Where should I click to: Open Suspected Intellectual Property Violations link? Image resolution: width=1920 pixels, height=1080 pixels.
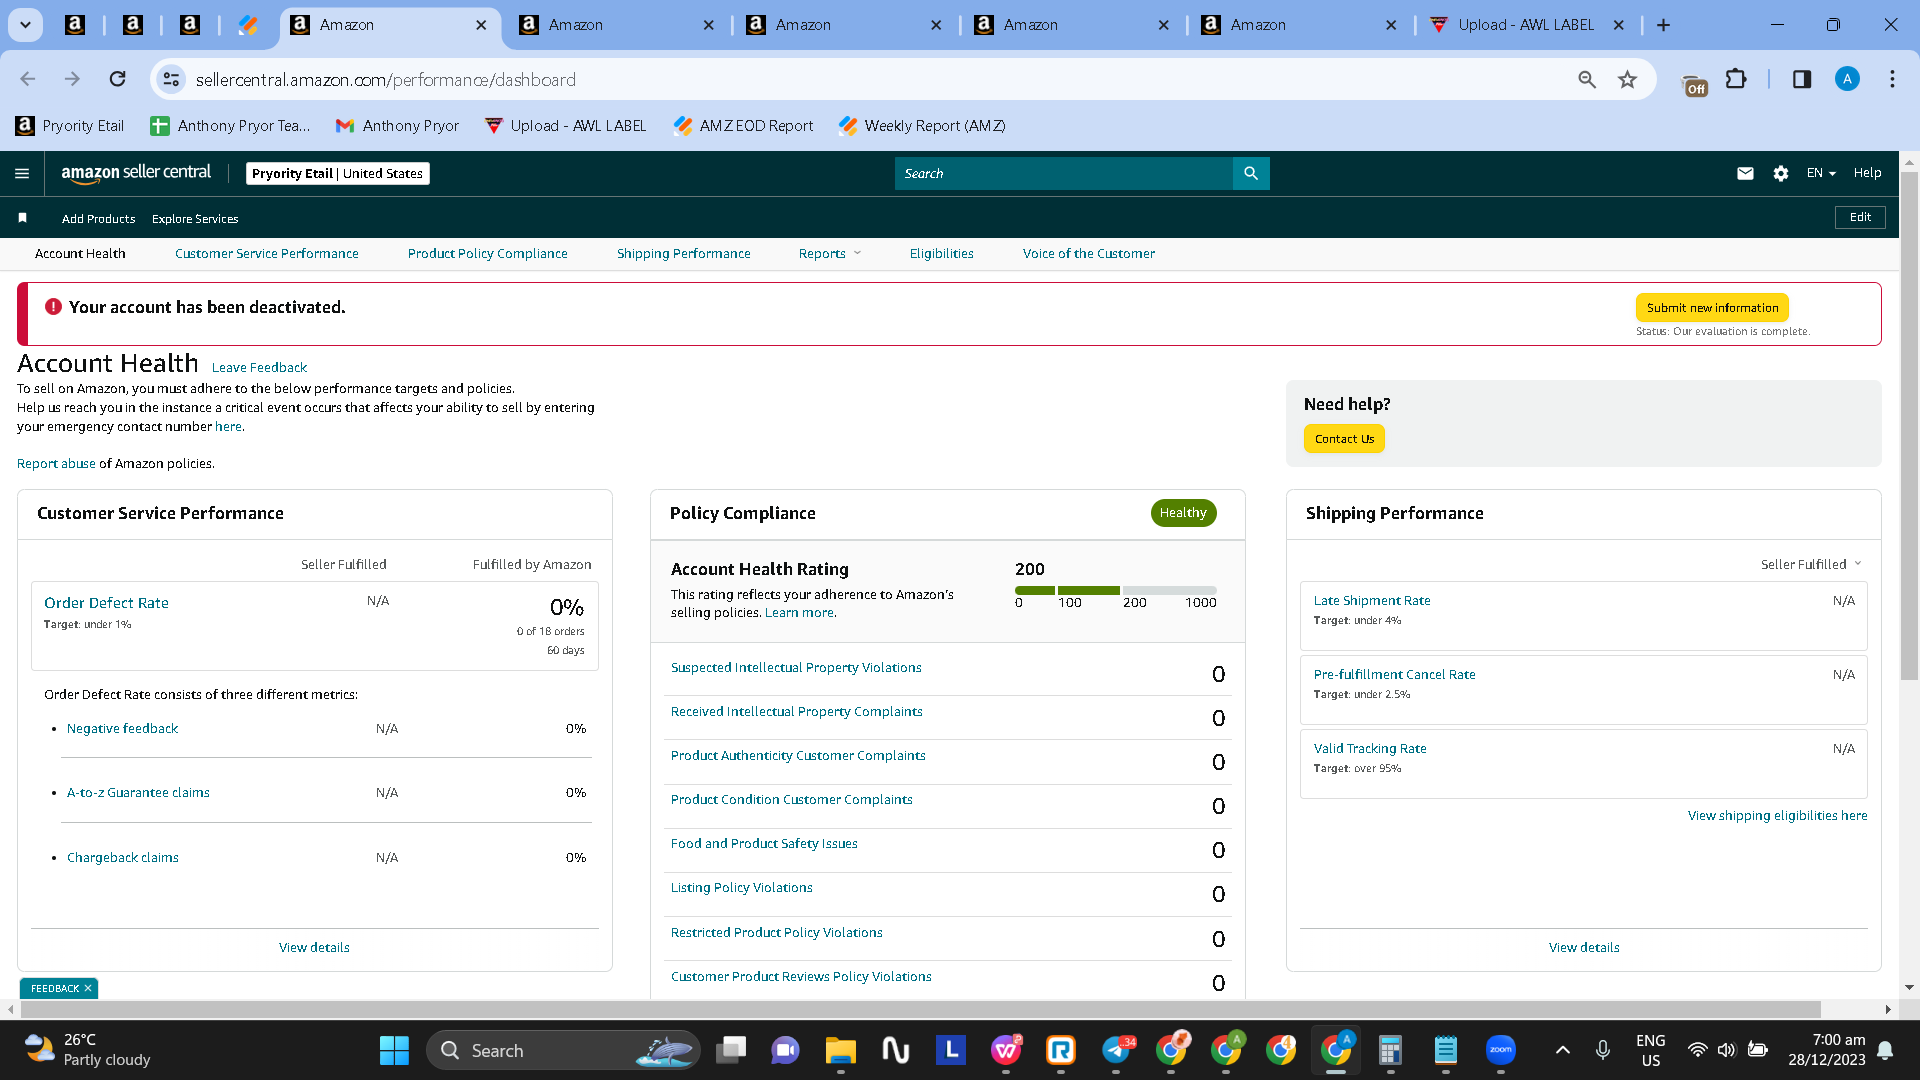point(796,668)
